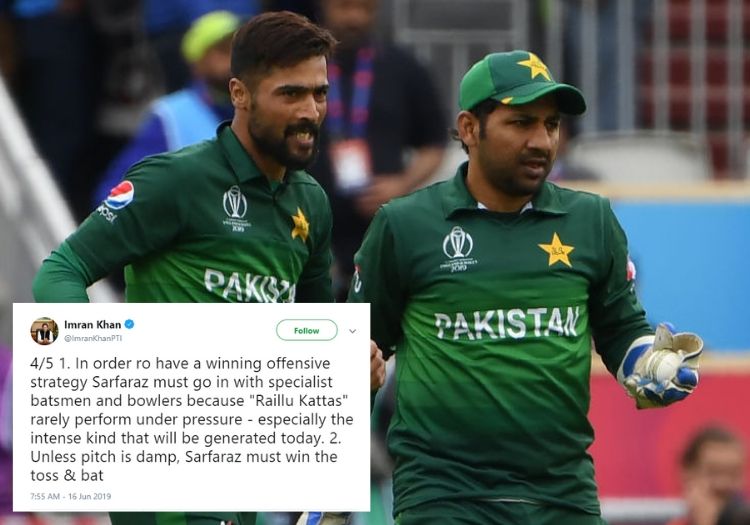Click the "toss & bat" last line of tweet

click(67, 475)
